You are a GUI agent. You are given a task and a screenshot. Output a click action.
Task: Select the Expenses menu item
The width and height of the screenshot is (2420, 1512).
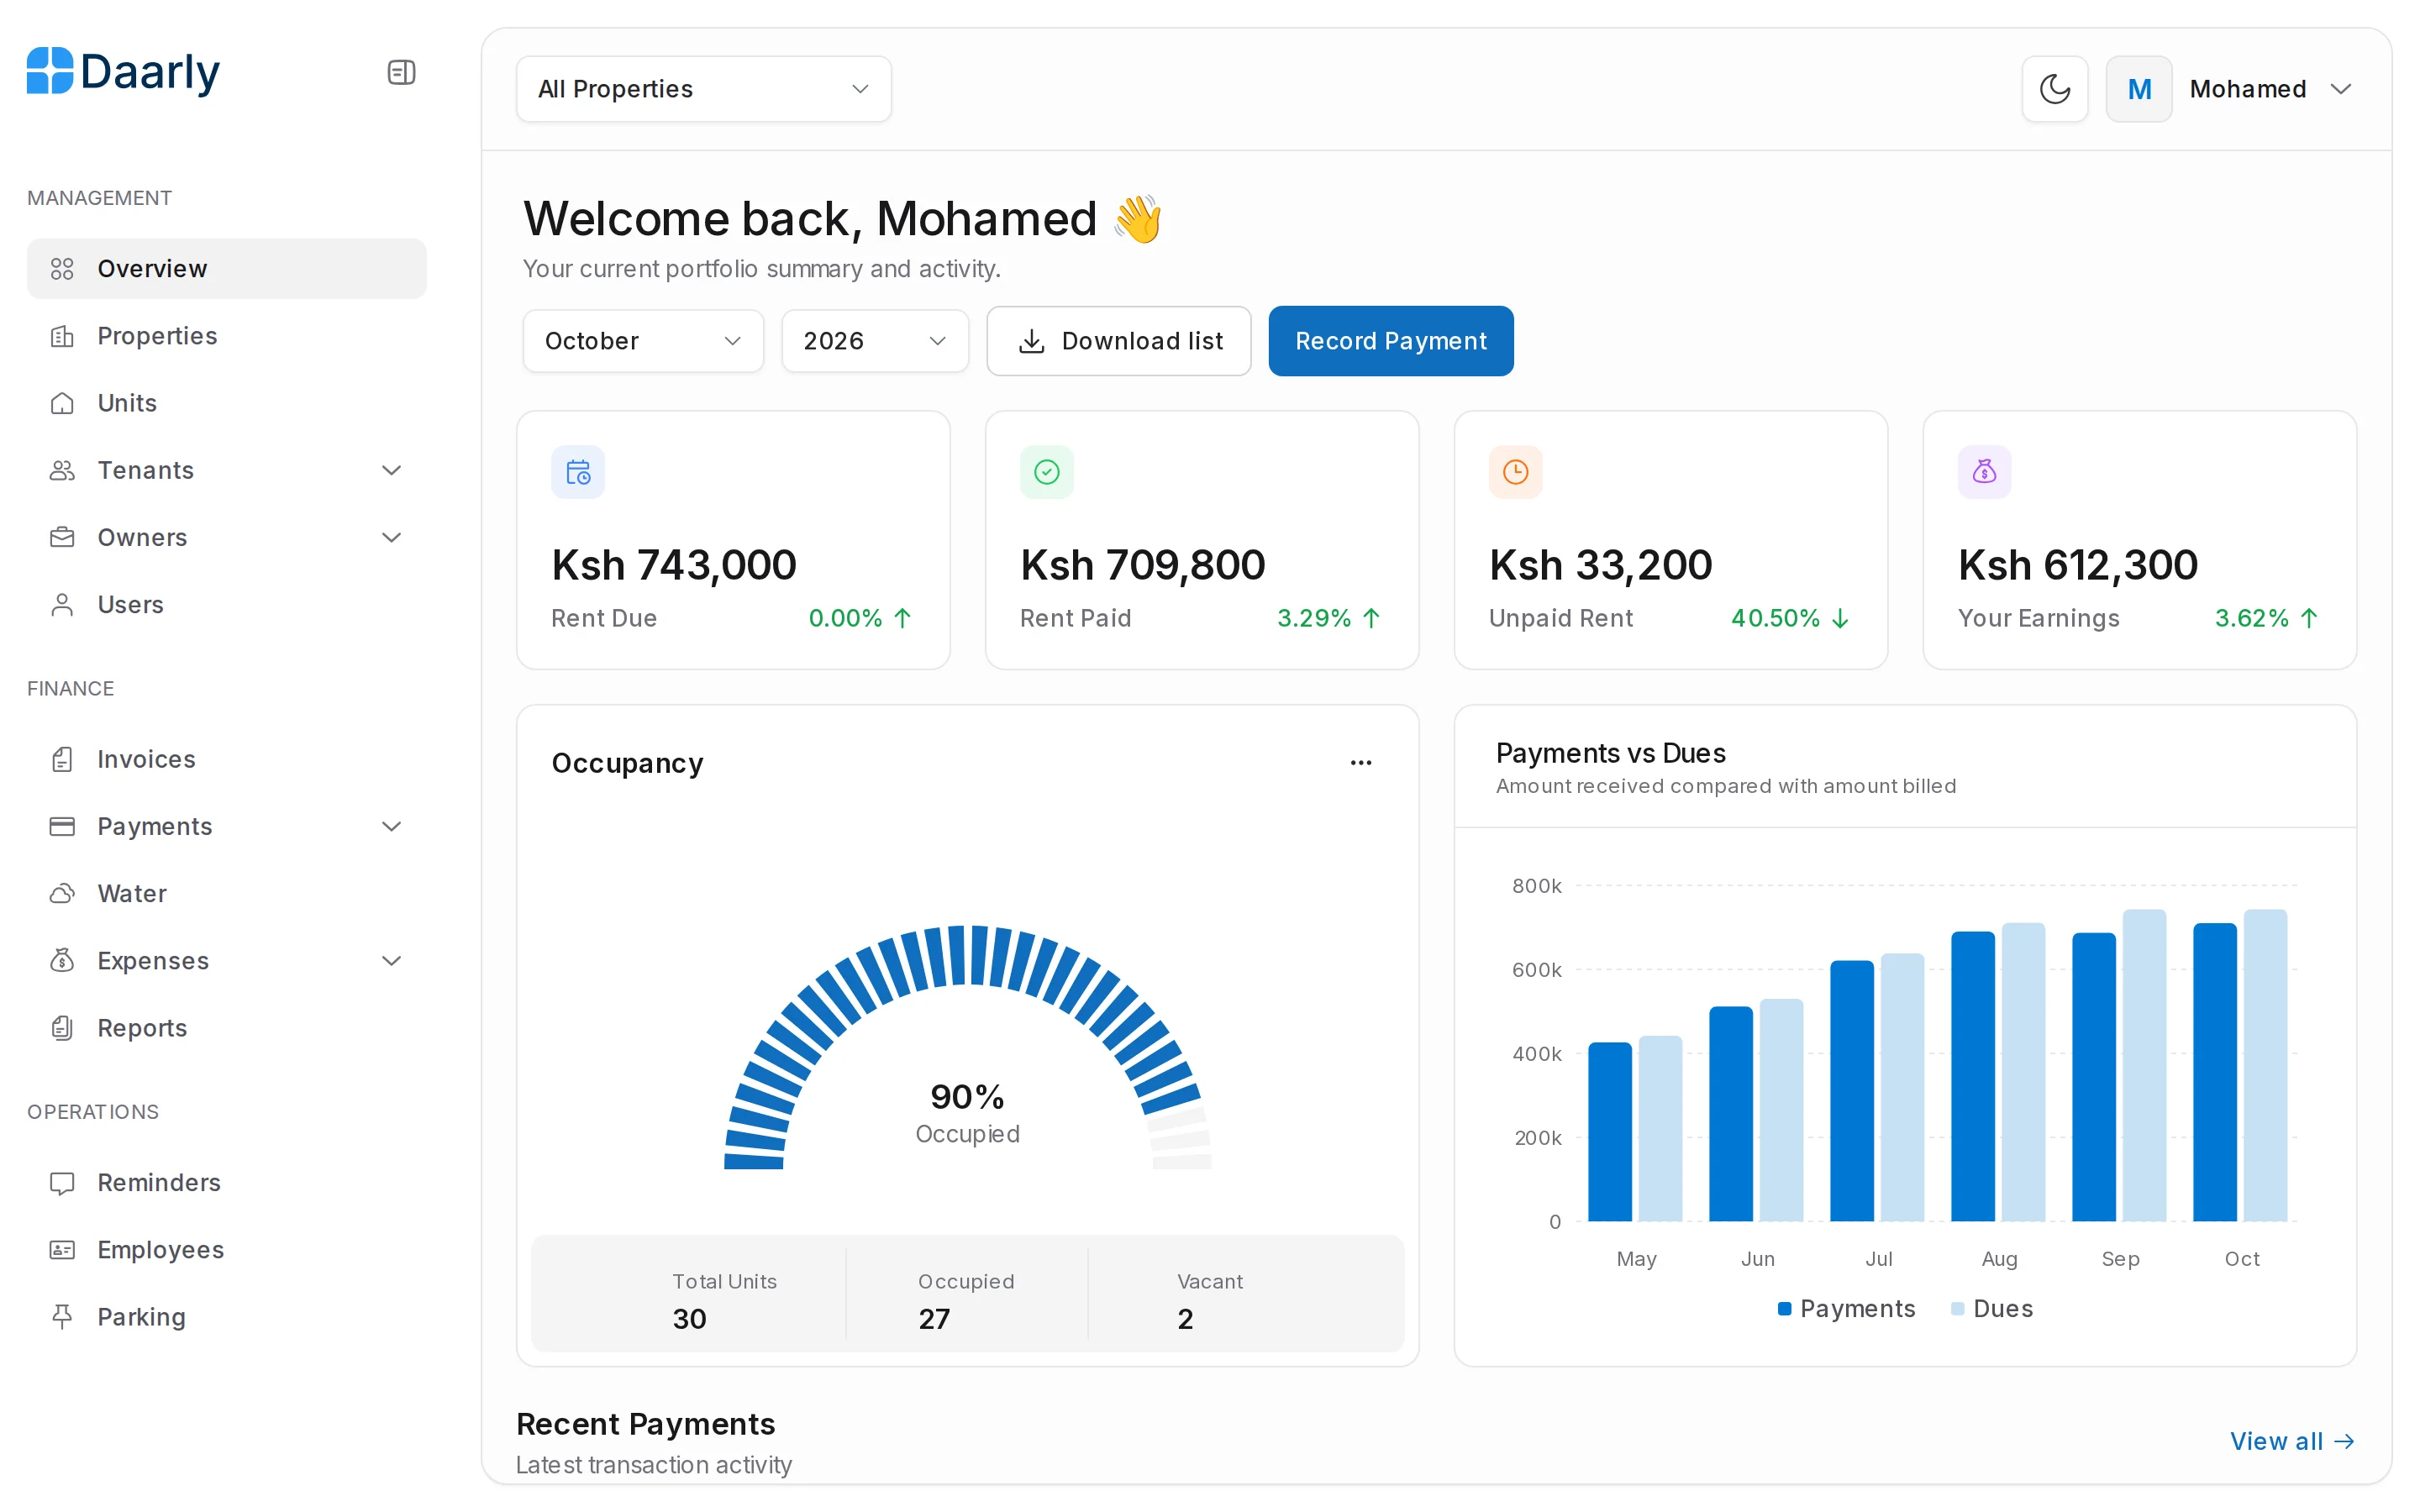[226, 961]
